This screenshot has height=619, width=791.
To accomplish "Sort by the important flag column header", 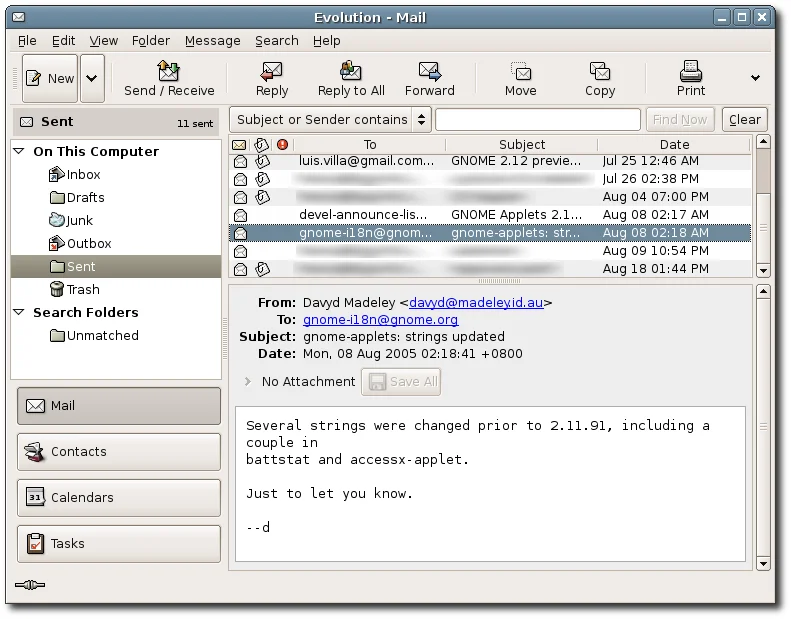I will pos(282,145).
